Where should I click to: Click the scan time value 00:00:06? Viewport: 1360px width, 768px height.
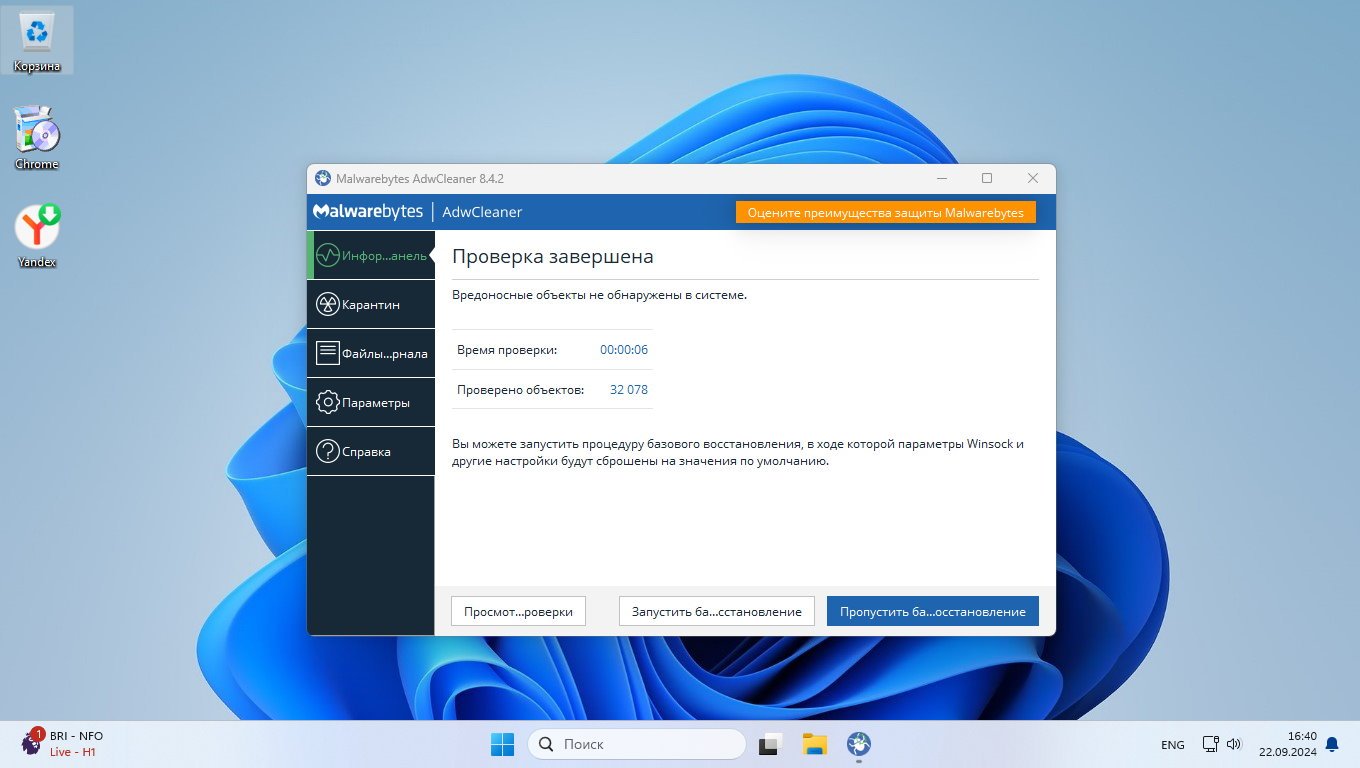click(624, 350)
